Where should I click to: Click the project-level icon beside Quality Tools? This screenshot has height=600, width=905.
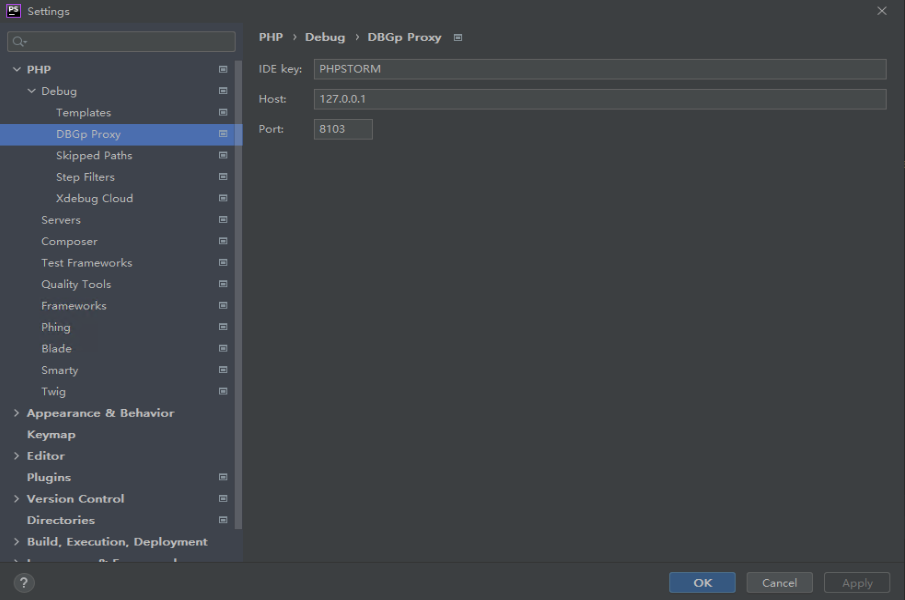point(223,284)
